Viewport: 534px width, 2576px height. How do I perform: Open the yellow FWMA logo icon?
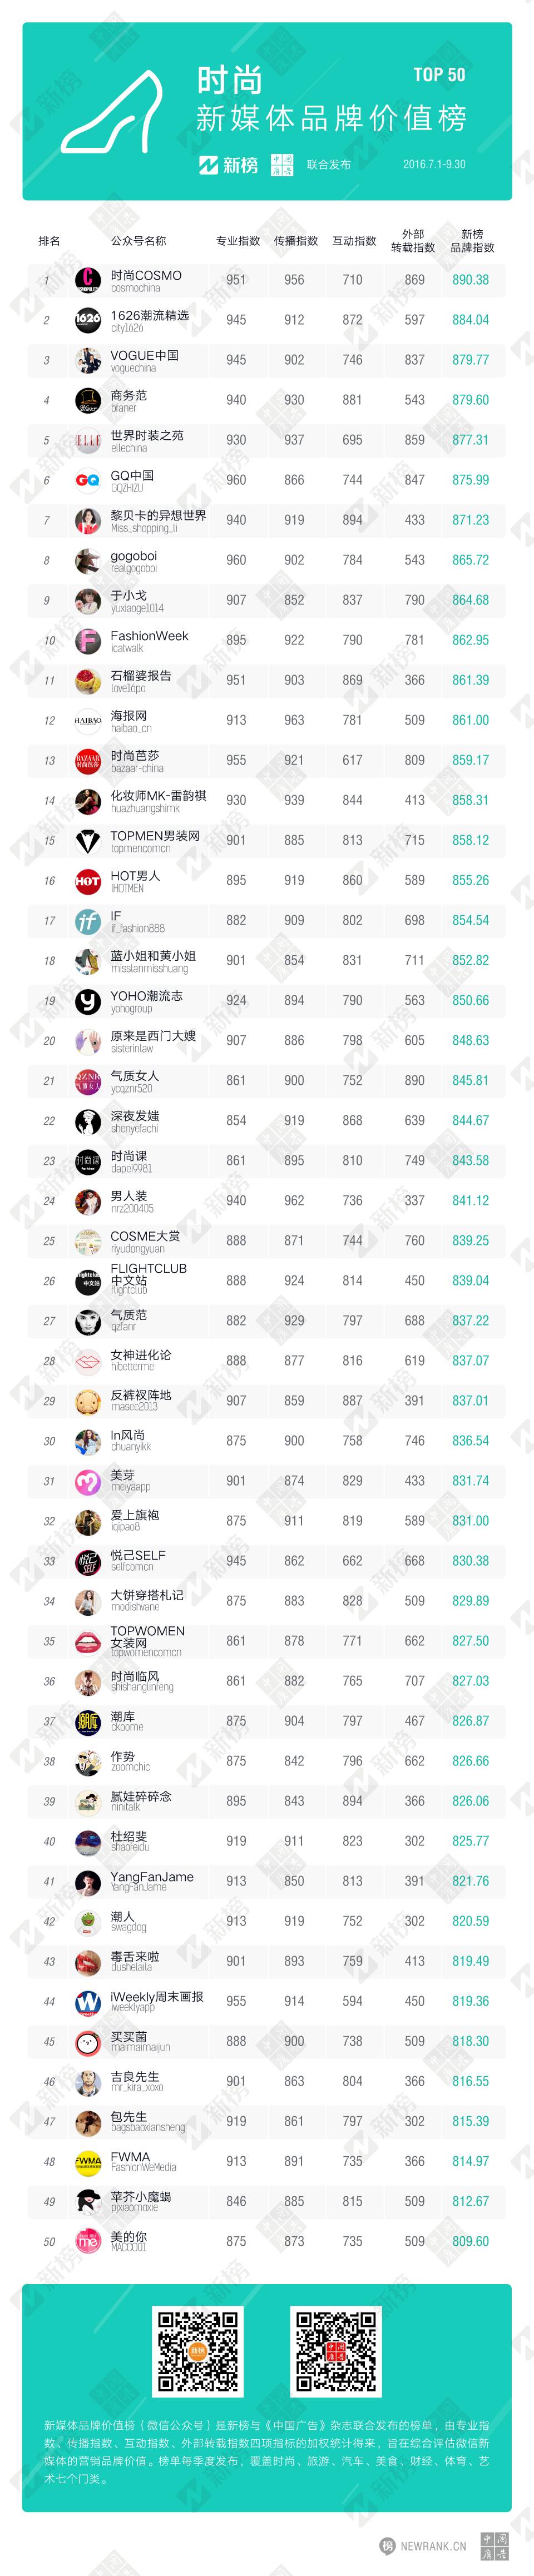(x=88, y=2161)
